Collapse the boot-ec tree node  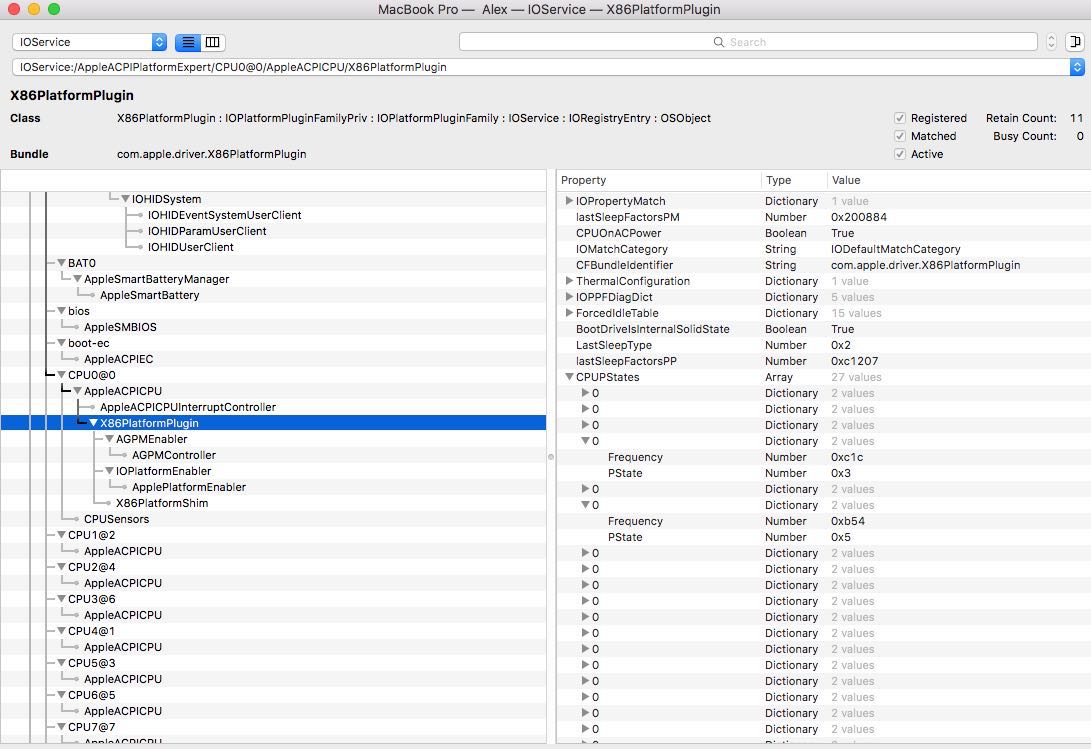[x=61, y=343]
